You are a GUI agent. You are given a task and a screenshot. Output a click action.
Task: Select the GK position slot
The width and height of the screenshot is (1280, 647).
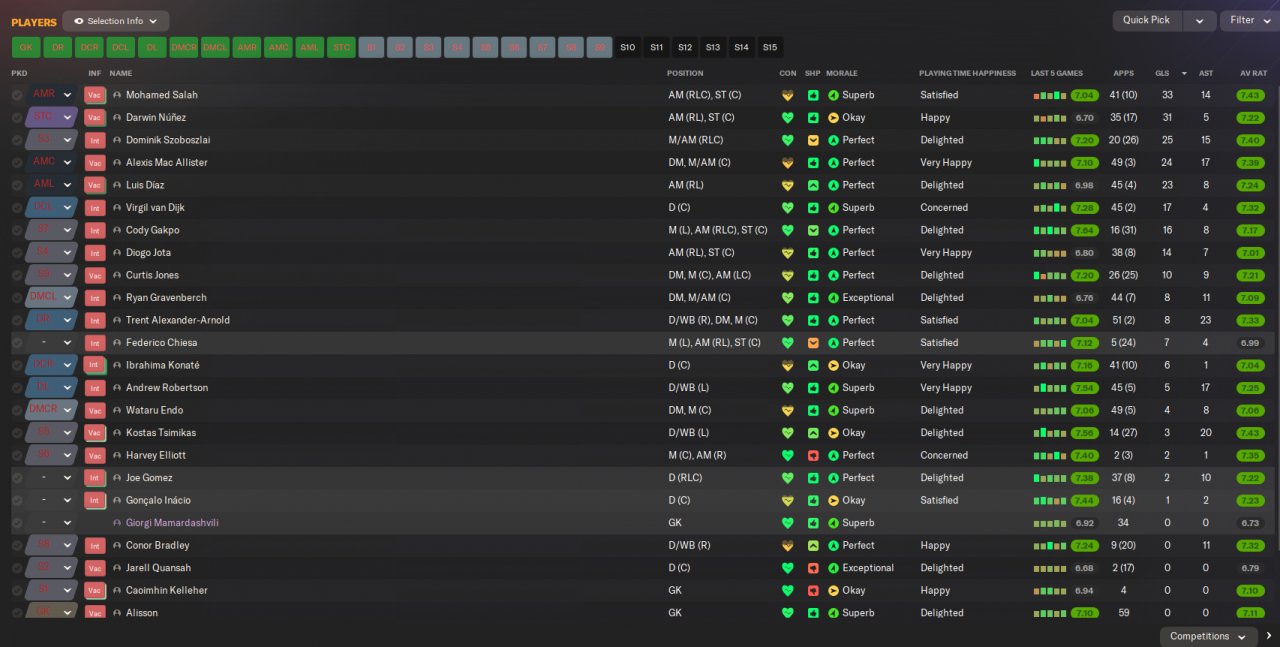[x=26, y=47]
